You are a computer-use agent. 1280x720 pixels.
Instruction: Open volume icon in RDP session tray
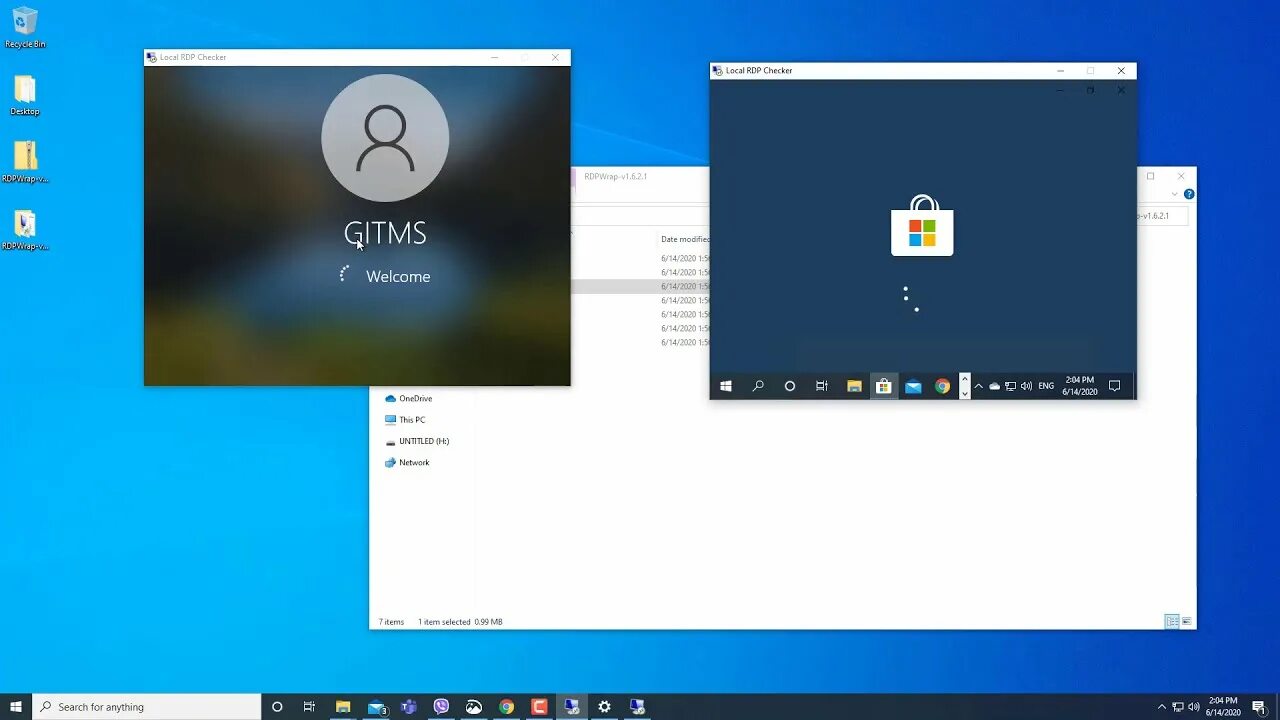coord(1026,386)
